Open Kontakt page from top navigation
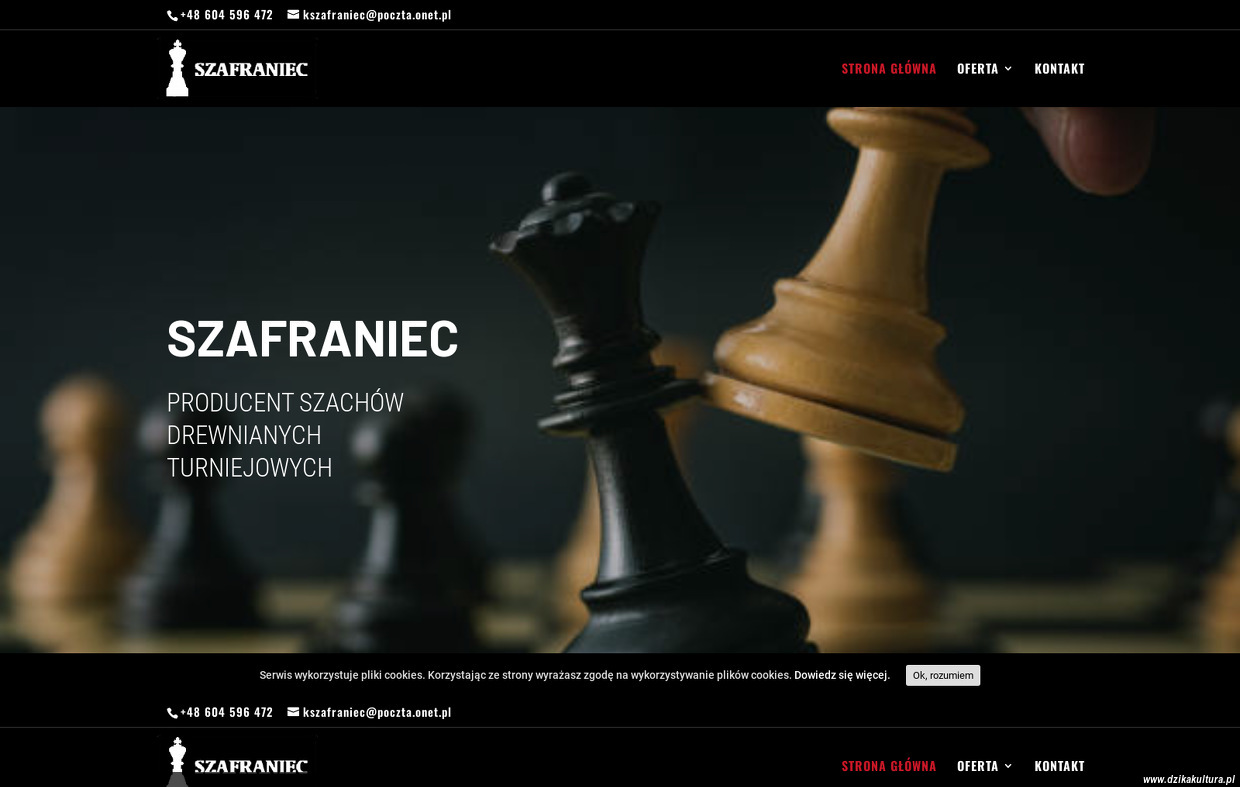Viewport: 1240px width, 787px height. [x=1059, y=68]
